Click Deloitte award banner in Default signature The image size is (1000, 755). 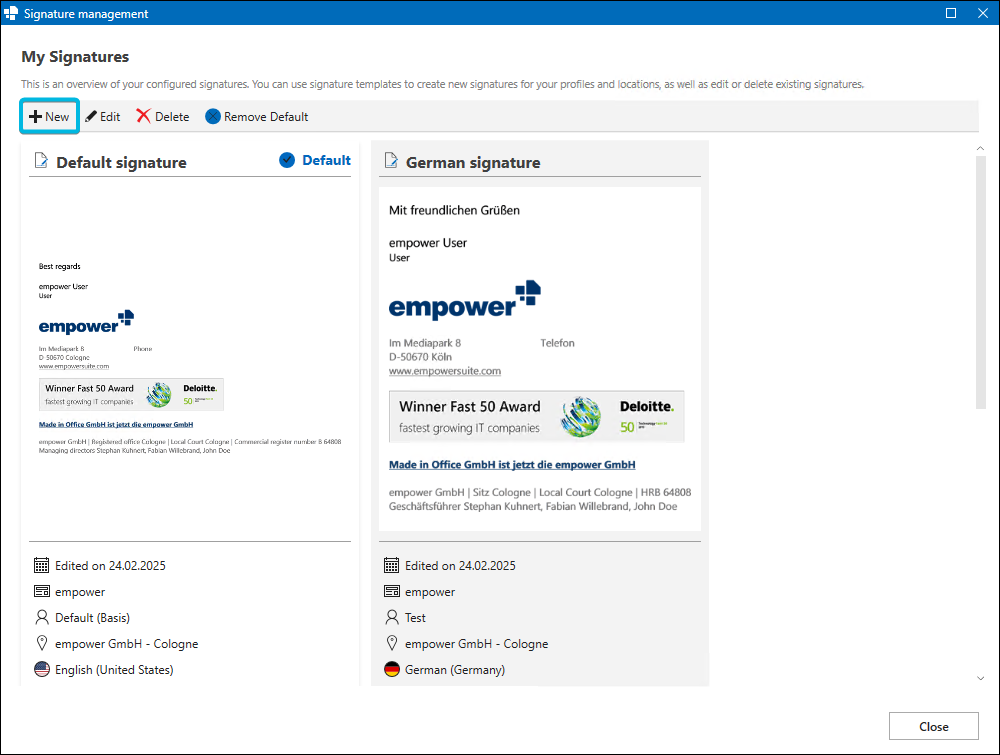(131, 395)
